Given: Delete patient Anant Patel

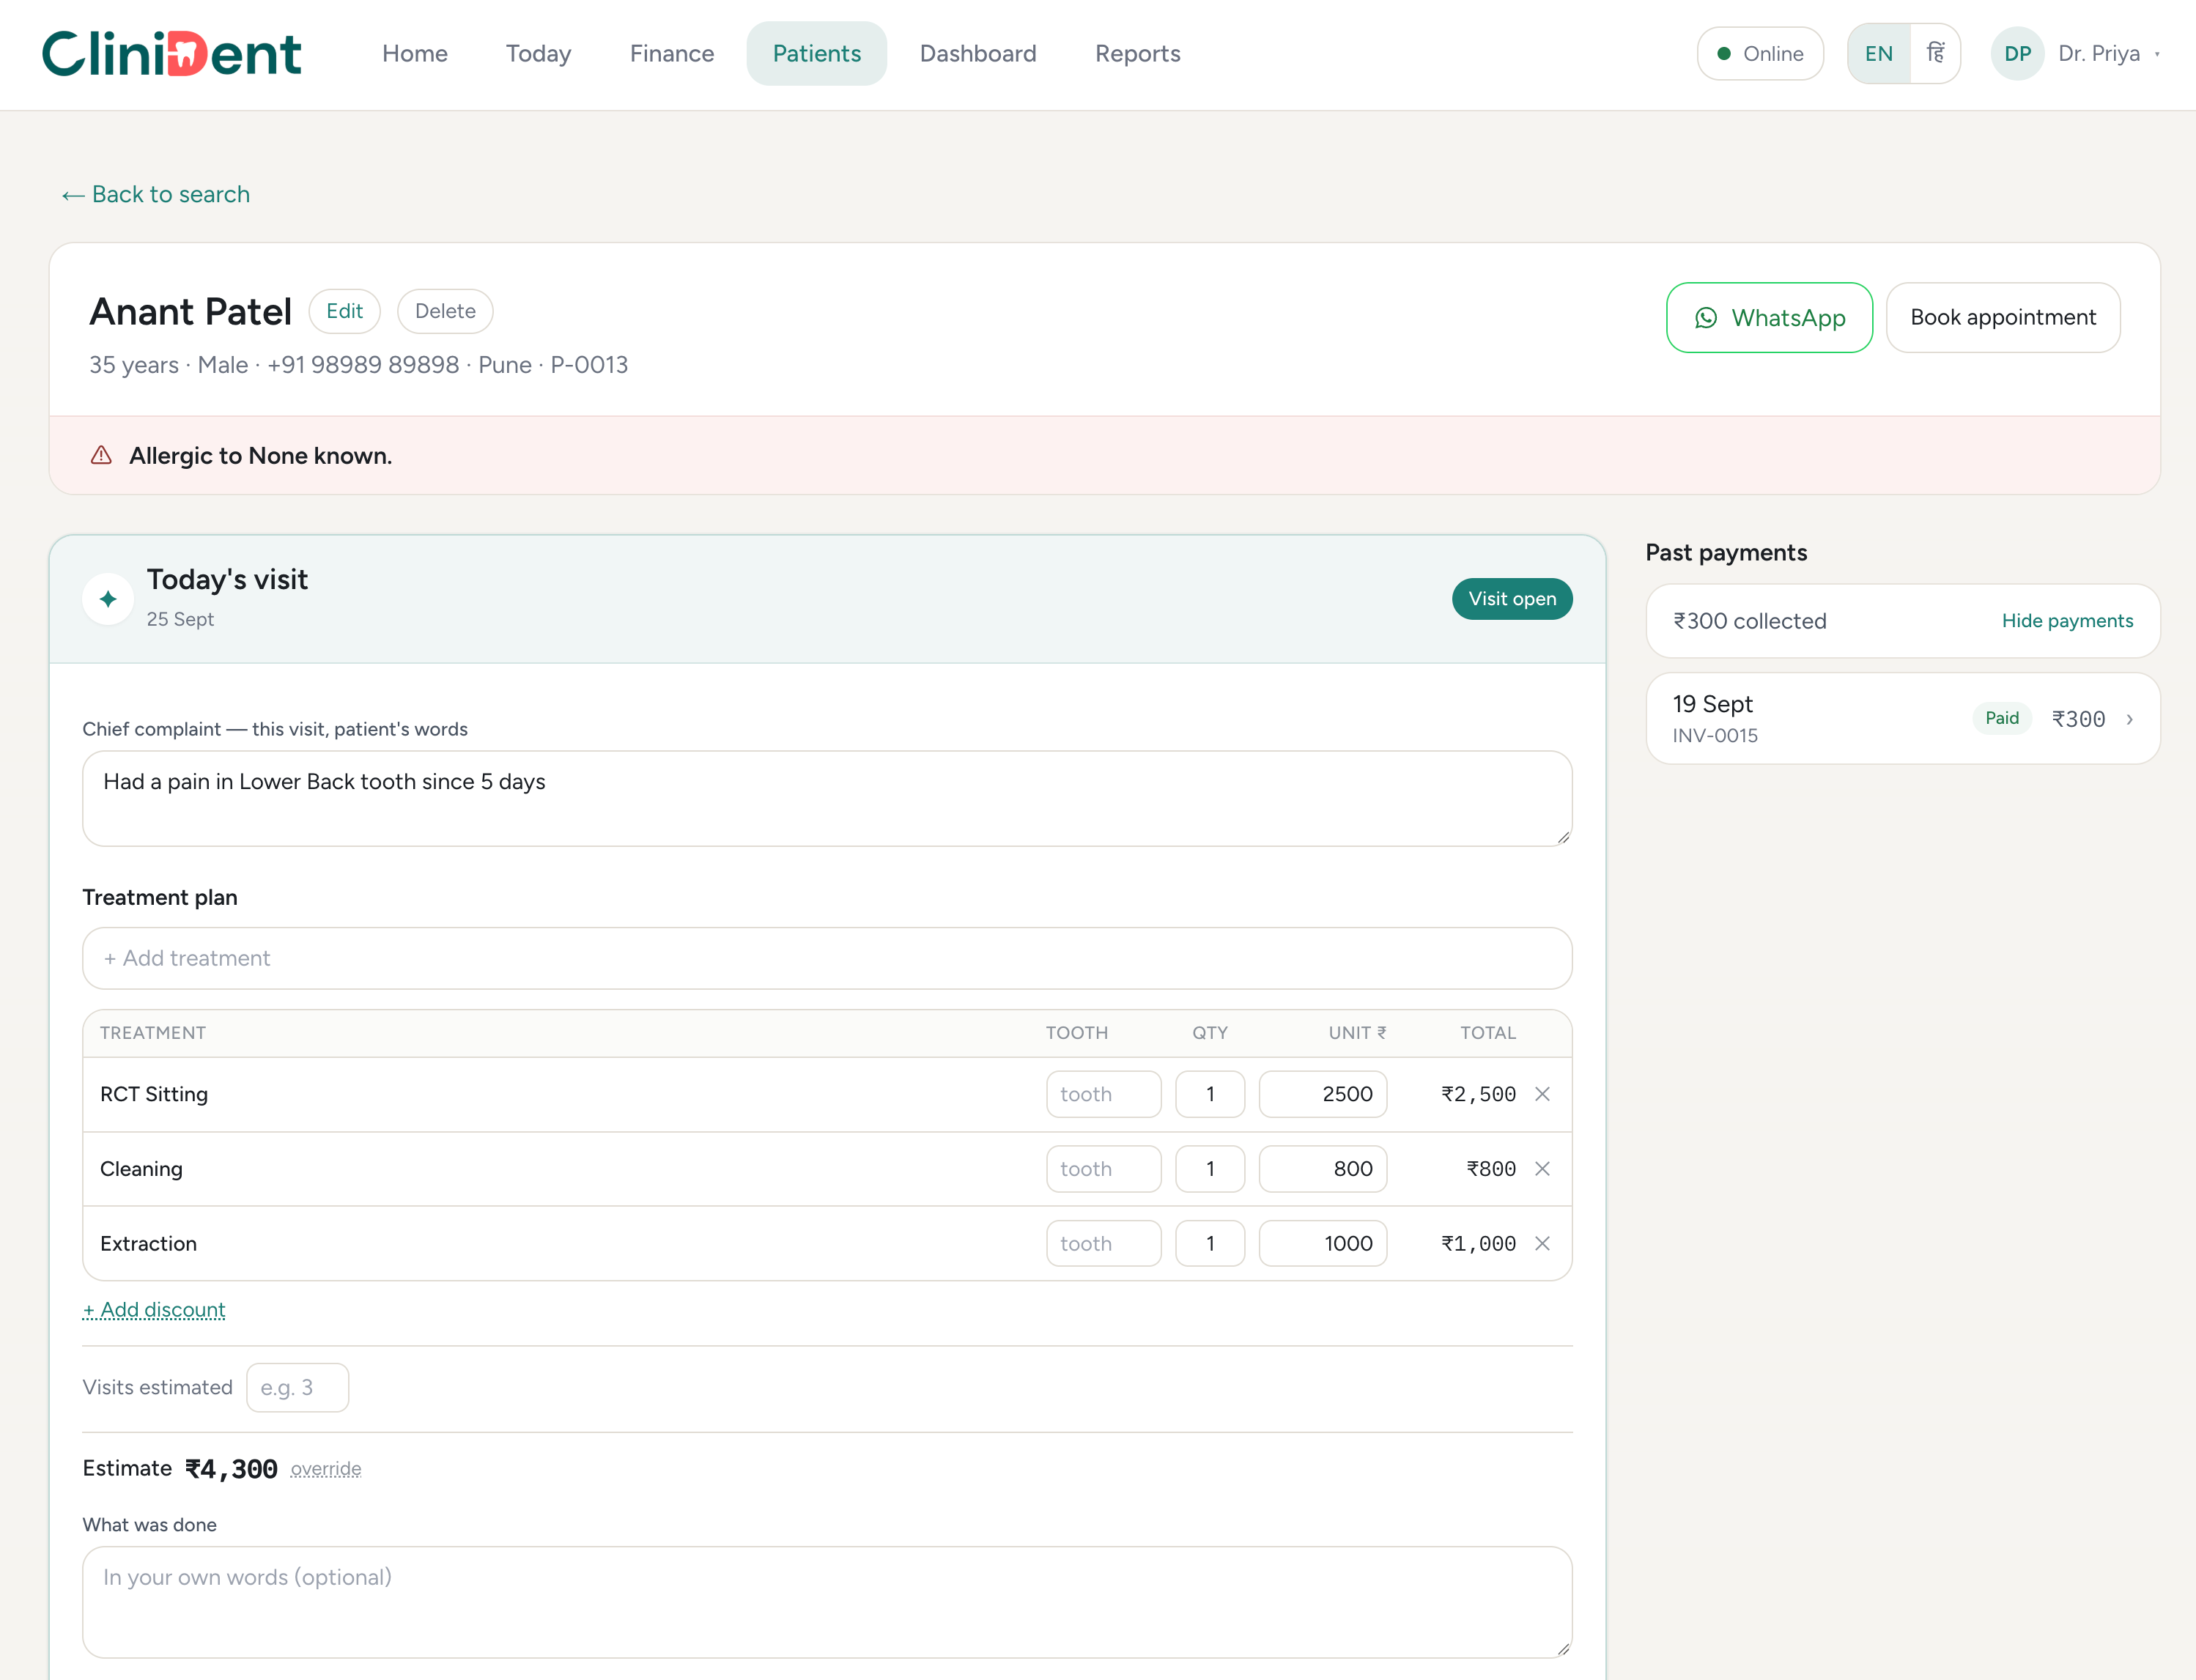Looking at the screenshot, I should pos(445,311).
